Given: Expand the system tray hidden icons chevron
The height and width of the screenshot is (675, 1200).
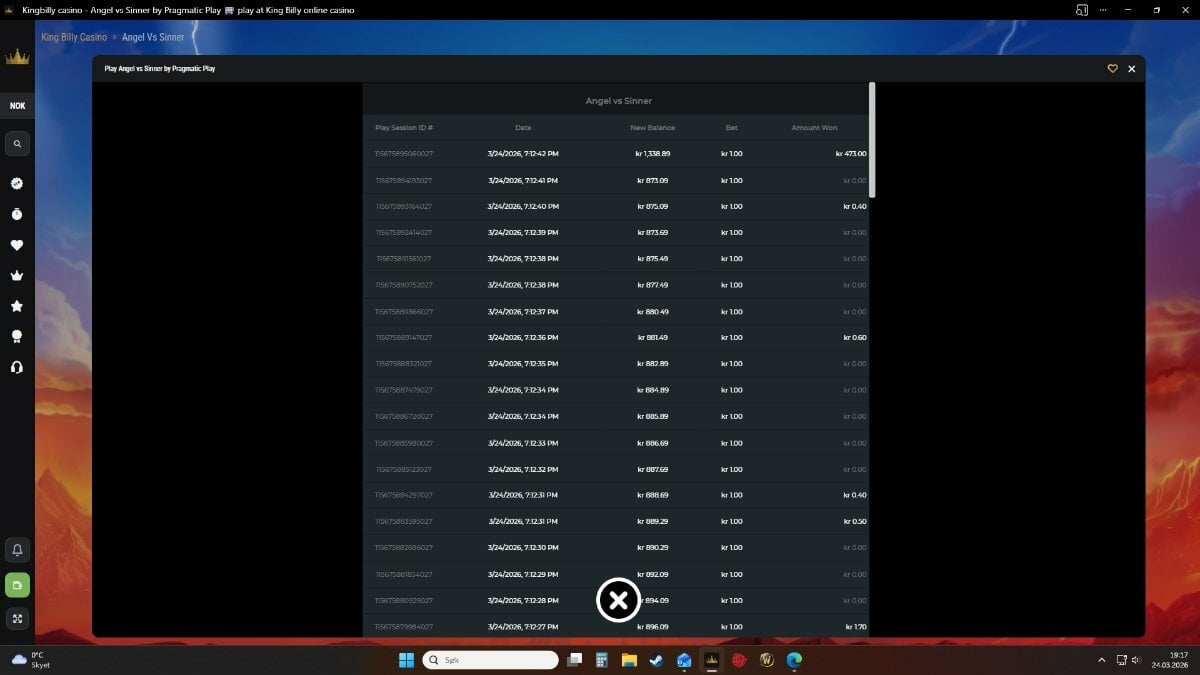Looking at the screenshot, I should click(x=1102, y=660).
